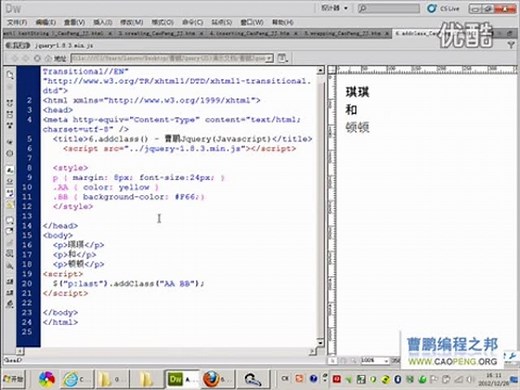Open the 100% zoom level dropdown
Viewport: 520px width, 390px height.
[375, 360]
